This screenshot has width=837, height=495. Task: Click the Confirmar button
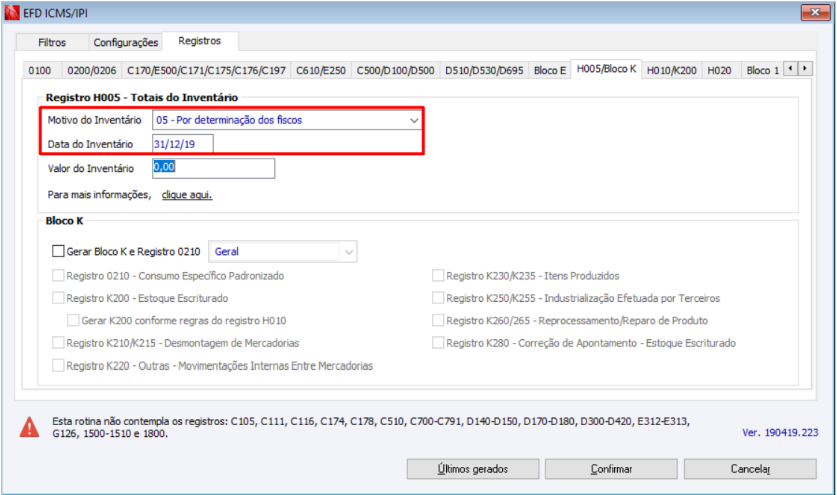(x=611, y=469)
